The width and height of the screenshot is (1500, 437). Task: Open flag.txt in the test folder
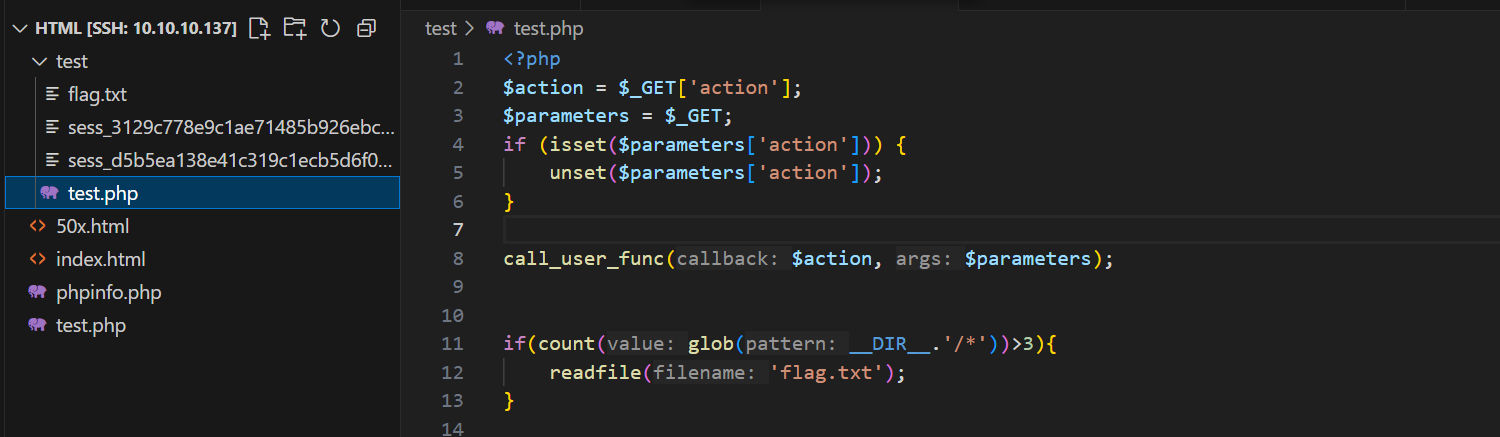coord(97,95)
